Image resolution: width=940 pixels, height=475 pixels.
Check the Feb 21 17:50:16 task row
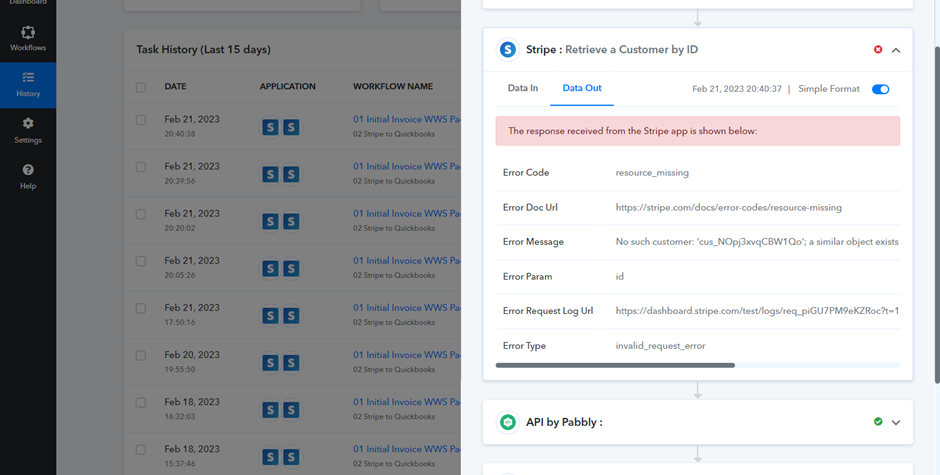coord(141,308)
